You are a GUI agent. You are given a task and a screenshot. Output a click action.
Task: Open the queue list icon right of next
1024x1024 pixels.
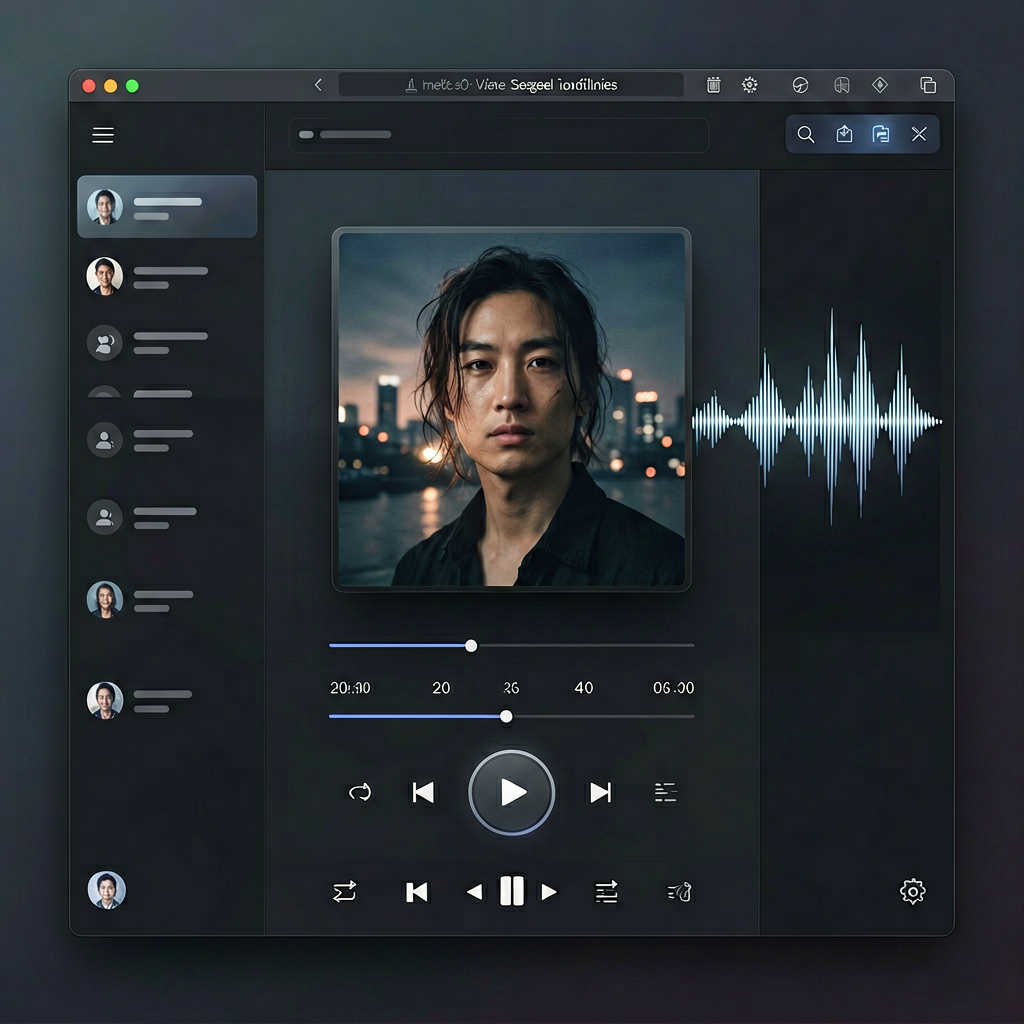coord(665,792)
